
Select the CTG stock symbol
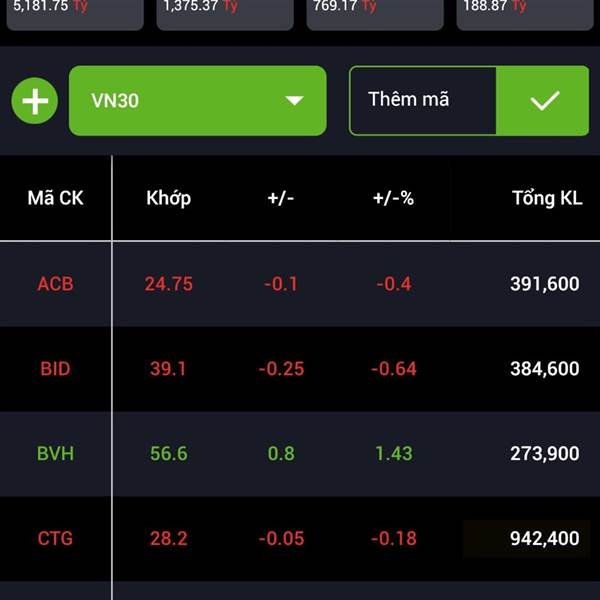coord(55,538)
